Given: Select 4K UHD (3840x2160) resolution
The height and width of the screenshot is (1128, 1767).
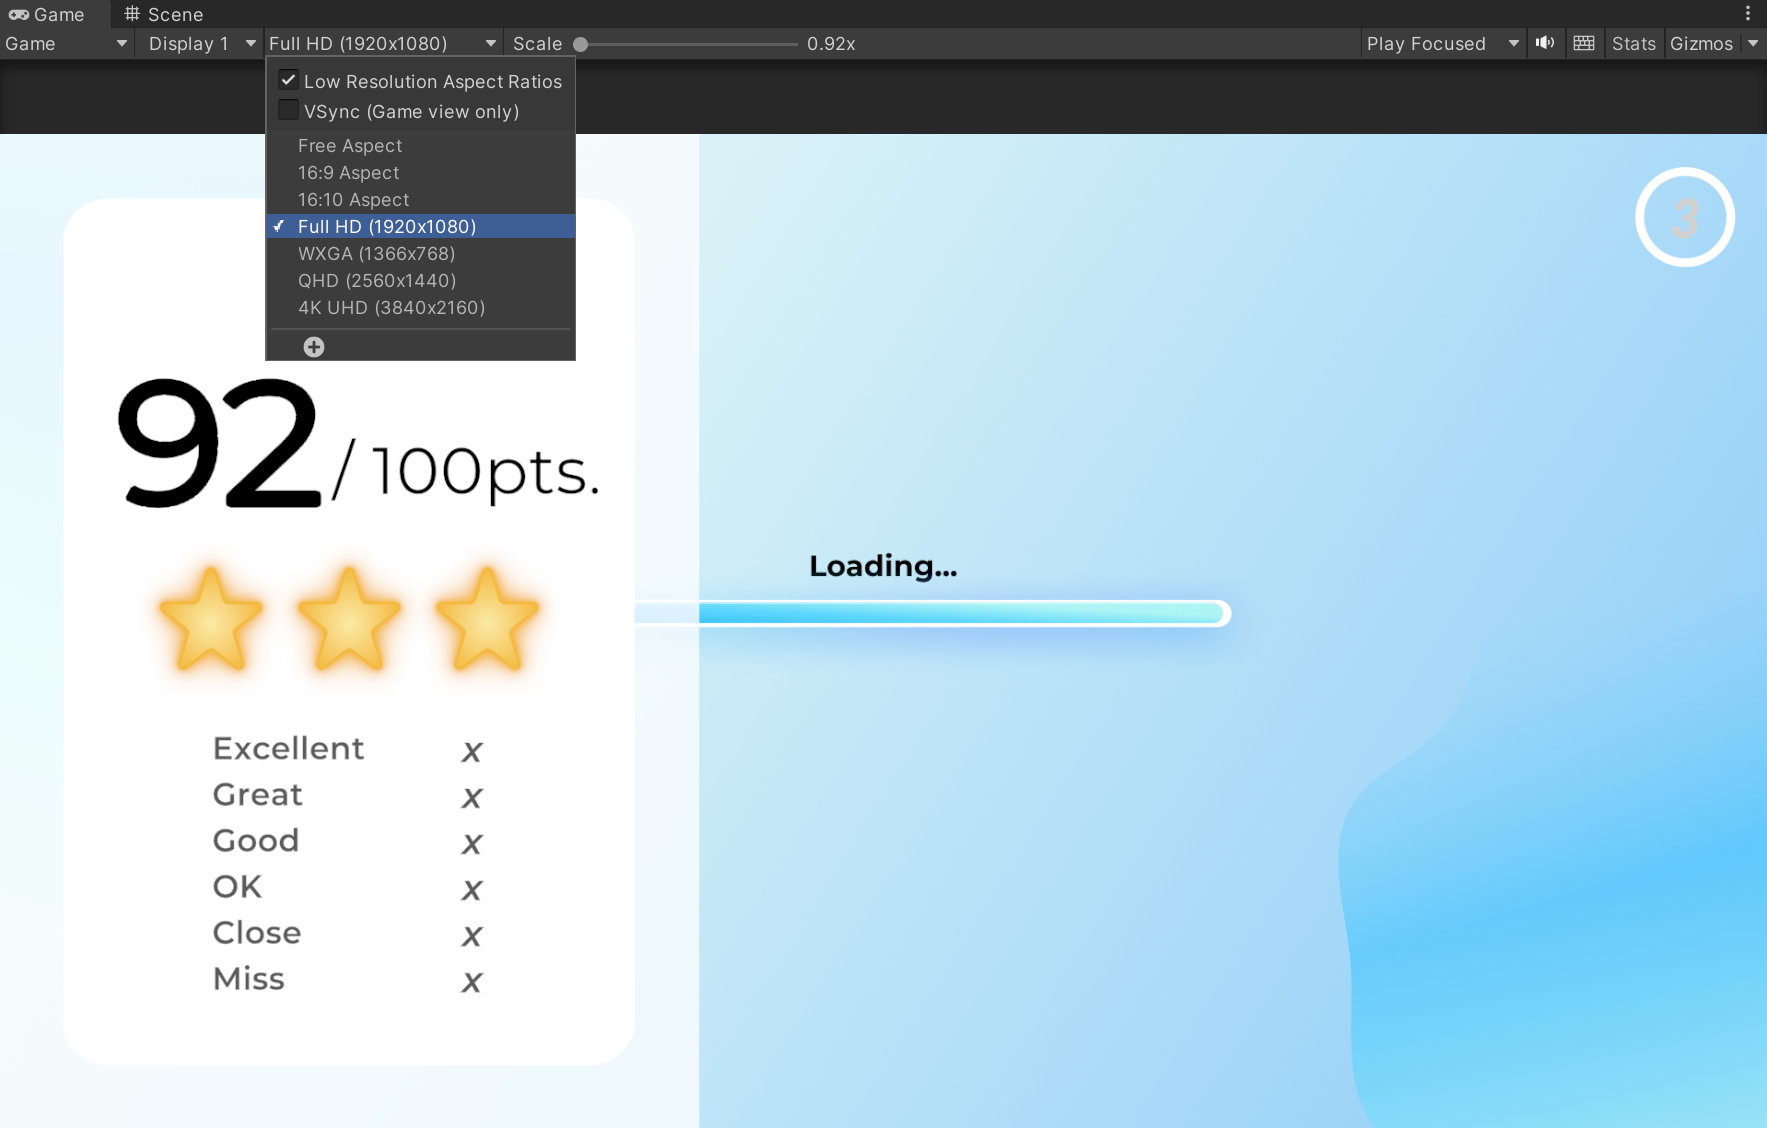Looking at the screenshot, I should pos(391,308).
